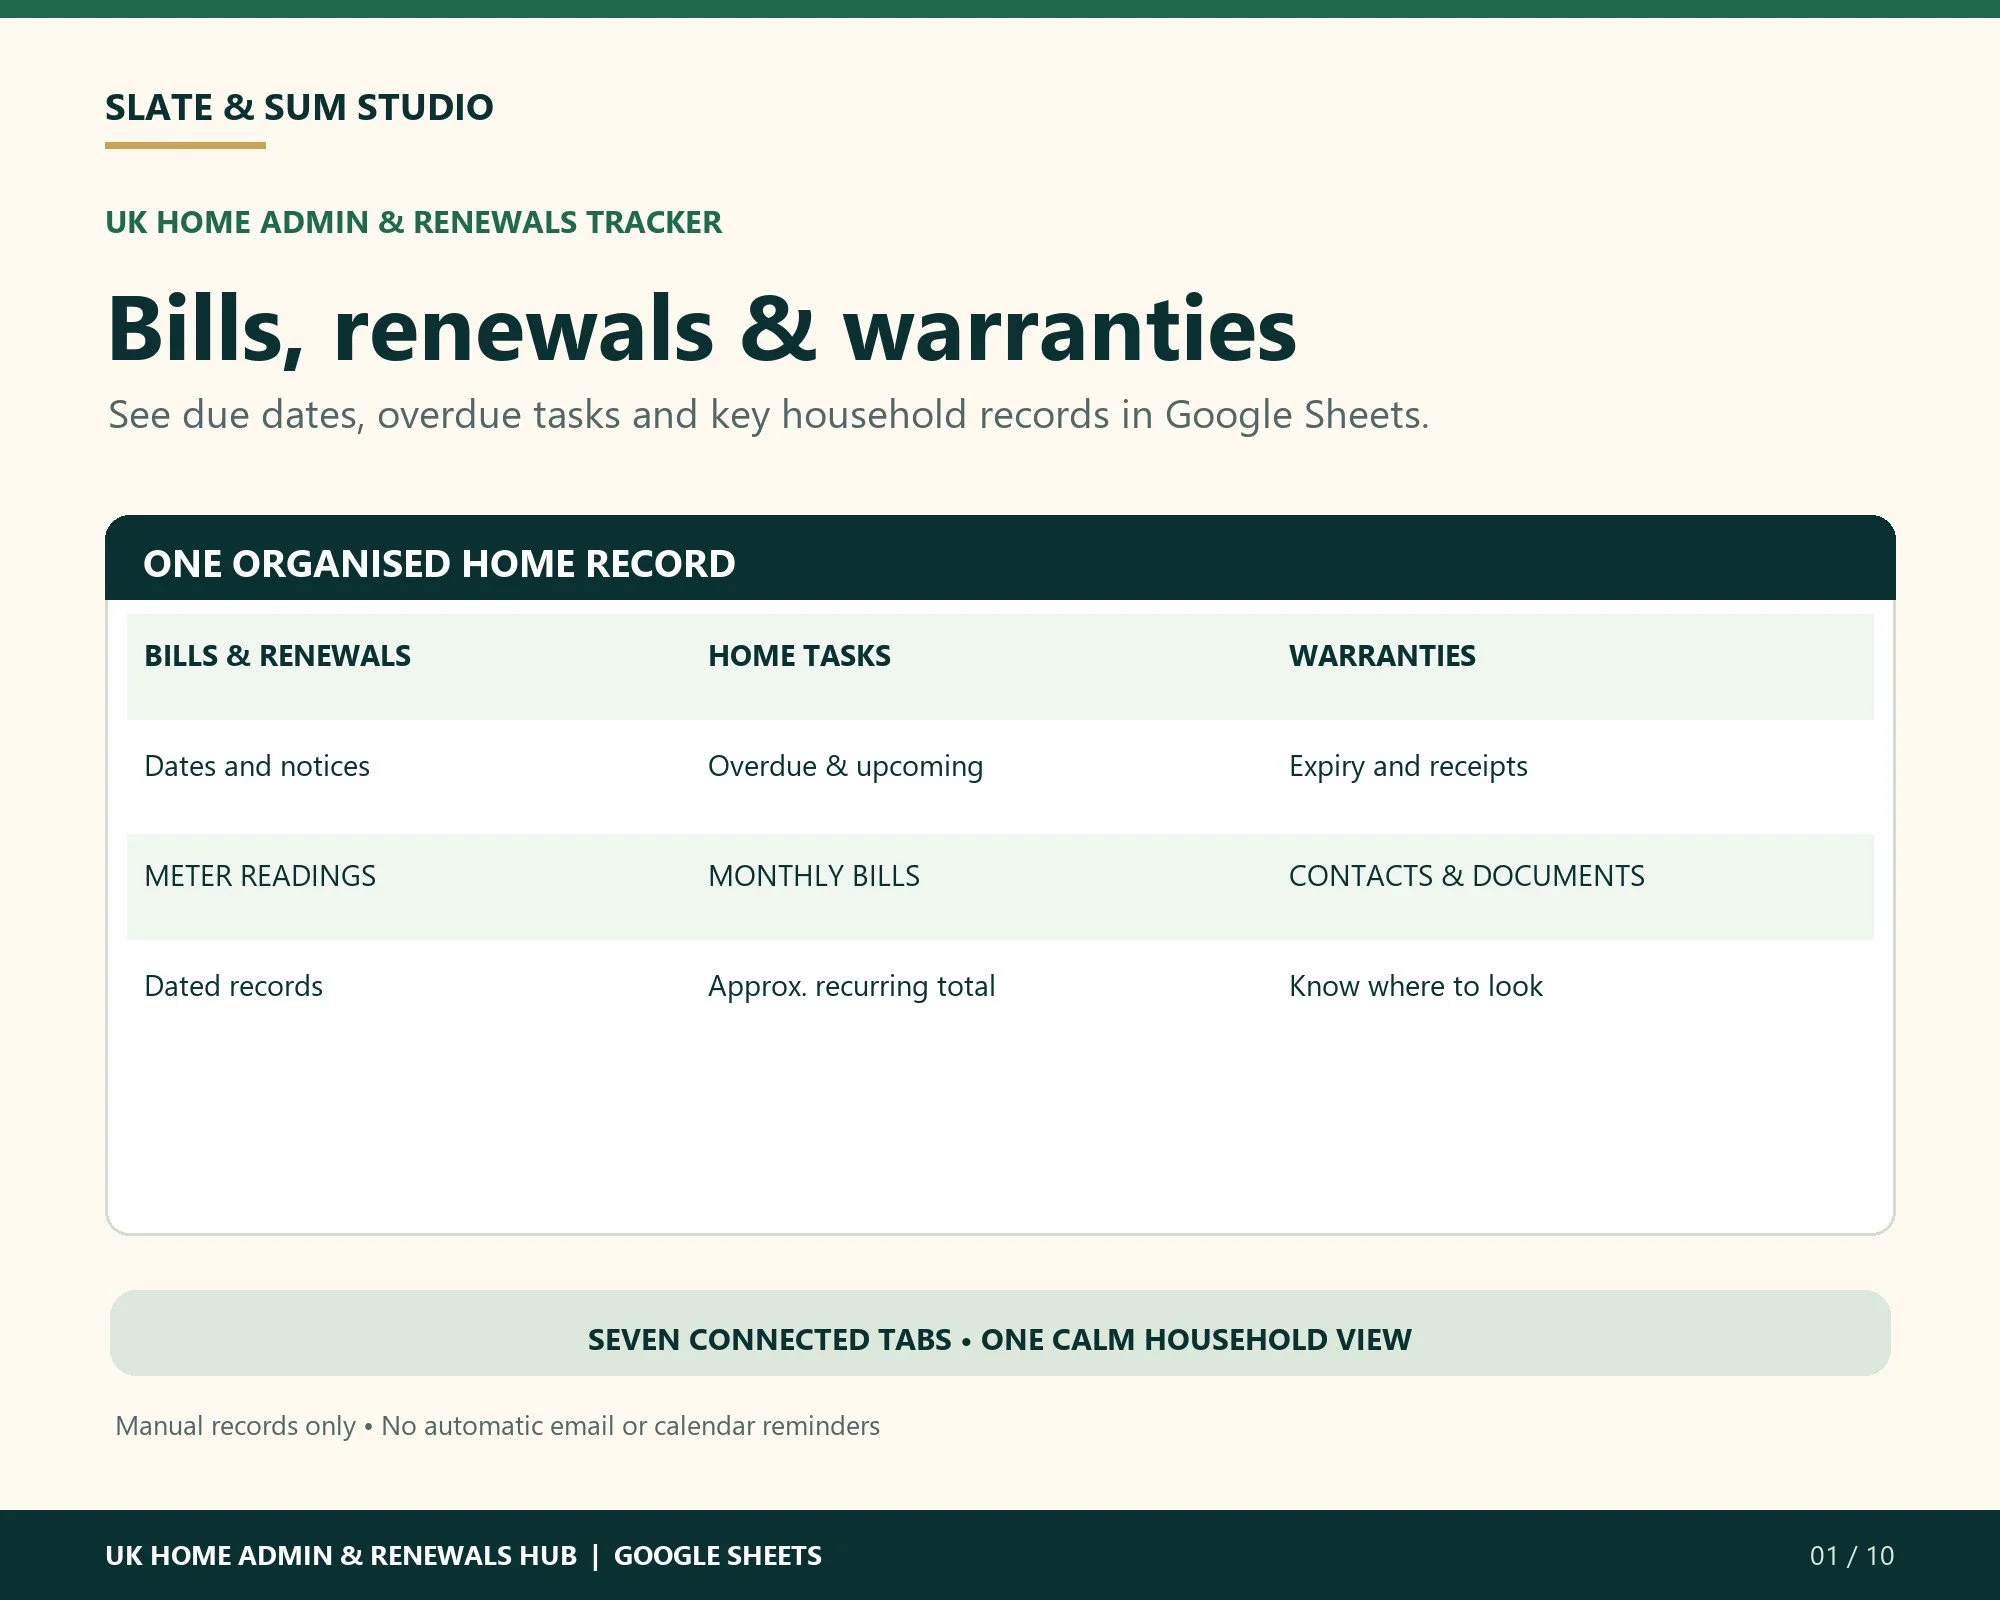
Task: Select the UK HOME ADMIN & RENEWALS TRACKER subtitle
Action: coord(413,222)
